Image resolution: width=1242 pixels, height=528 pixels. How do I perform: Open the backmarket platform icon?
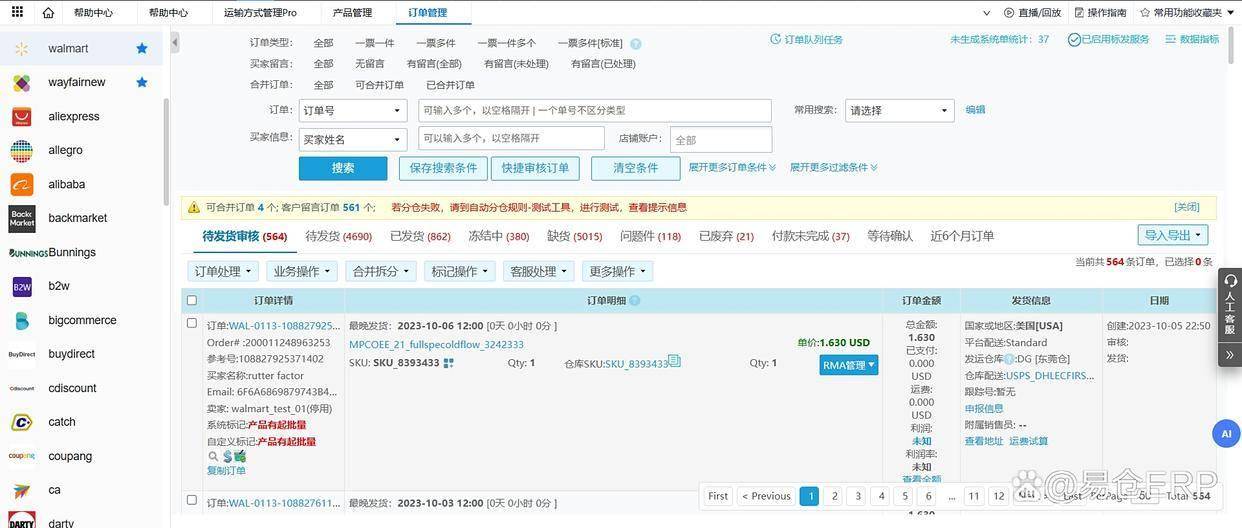click(21, 218)
